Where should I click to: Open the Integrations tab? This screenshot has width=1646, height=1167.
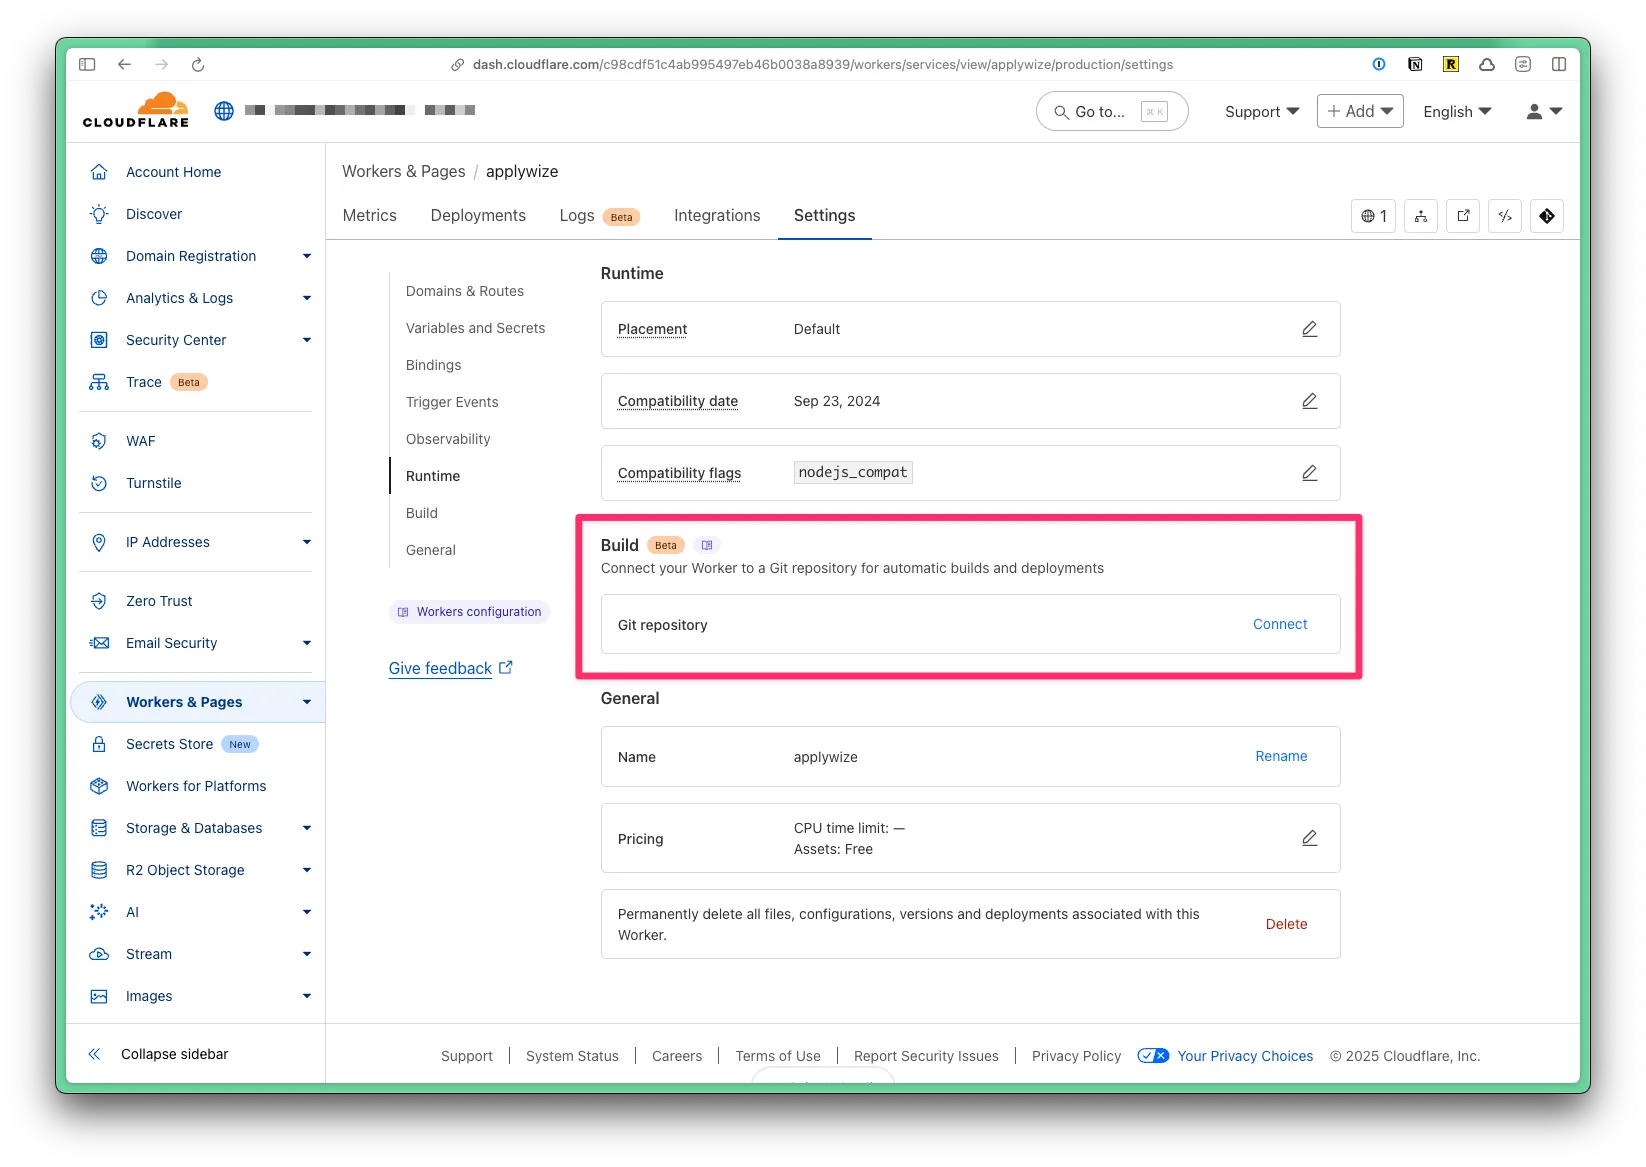tap(717, 215)
